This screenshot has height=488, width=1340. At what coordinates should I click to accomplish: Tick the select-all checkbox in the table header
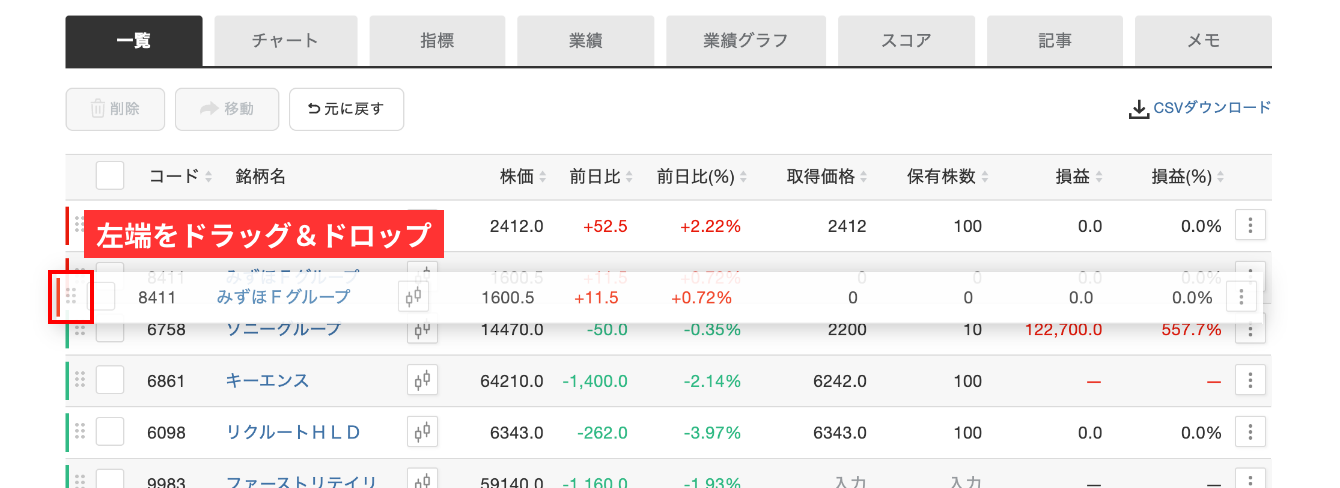coord(110,176)
